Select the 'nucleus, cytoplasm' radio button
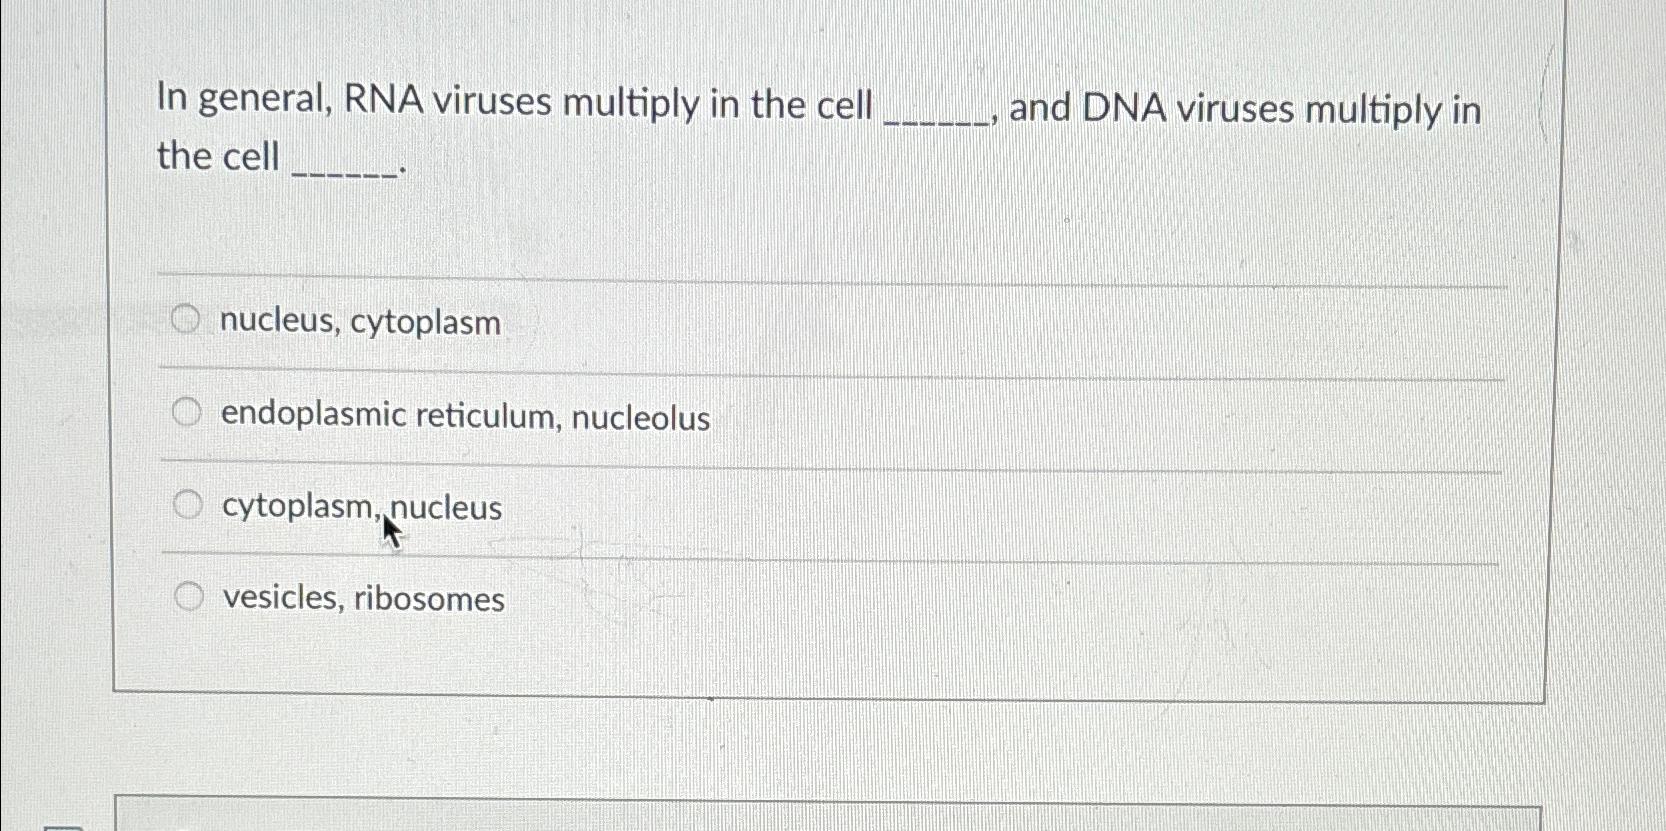The image size is (1666, 831). click(187, 320)
